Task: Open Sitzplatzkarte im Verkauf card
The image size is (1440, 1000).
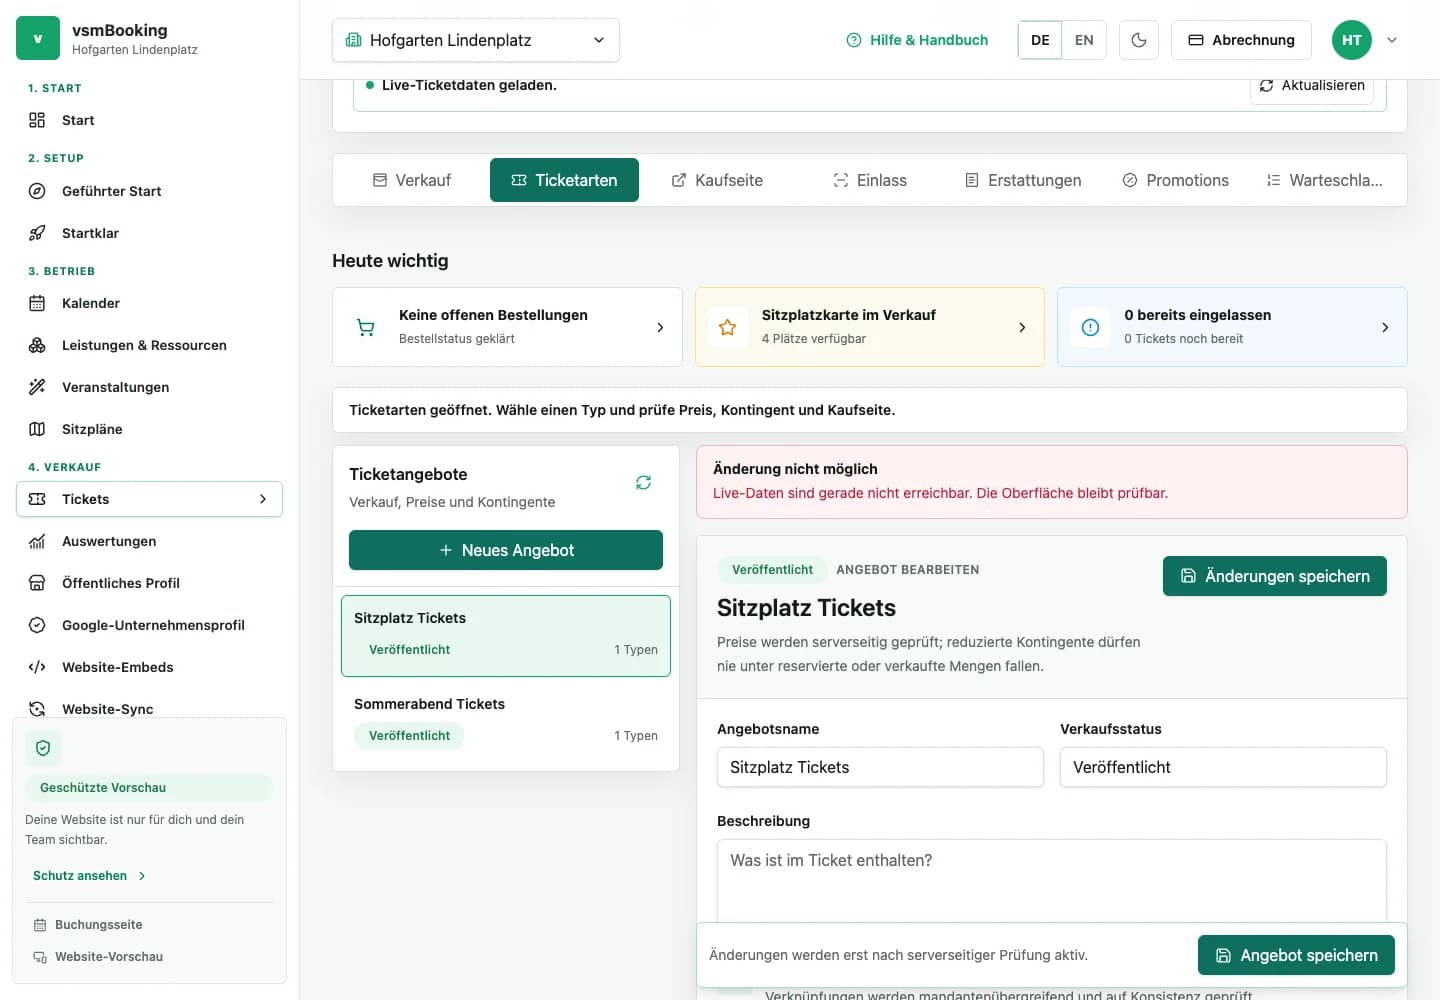Action: 870,327
